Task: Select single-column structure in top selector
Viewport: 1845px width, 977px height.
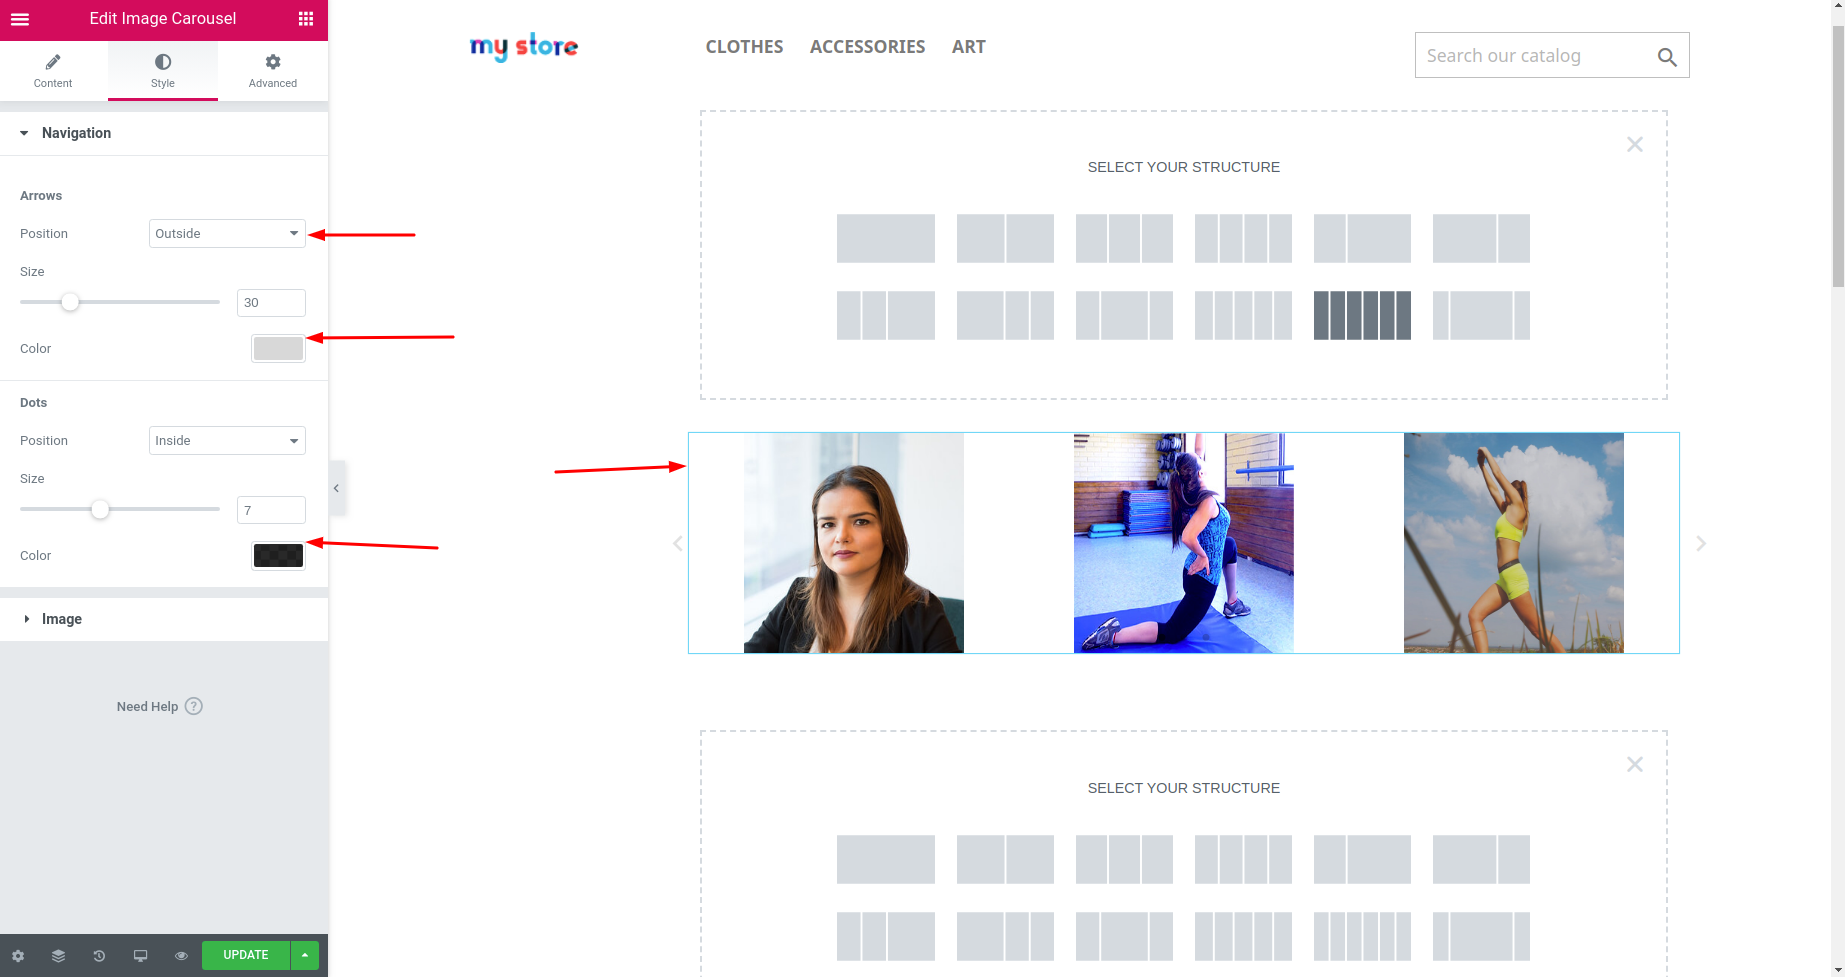Action: coord(886,238)
